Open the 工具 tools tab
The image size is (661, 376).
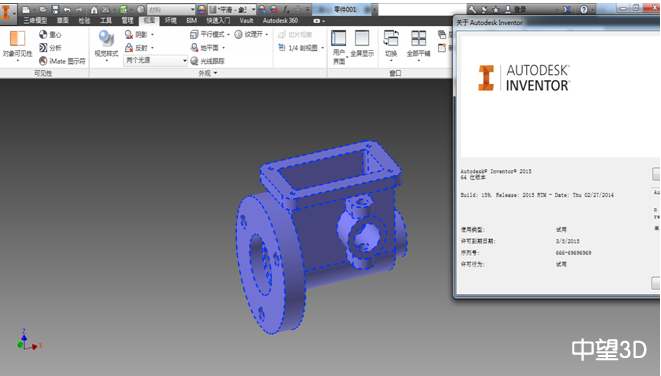pos(106,21)
